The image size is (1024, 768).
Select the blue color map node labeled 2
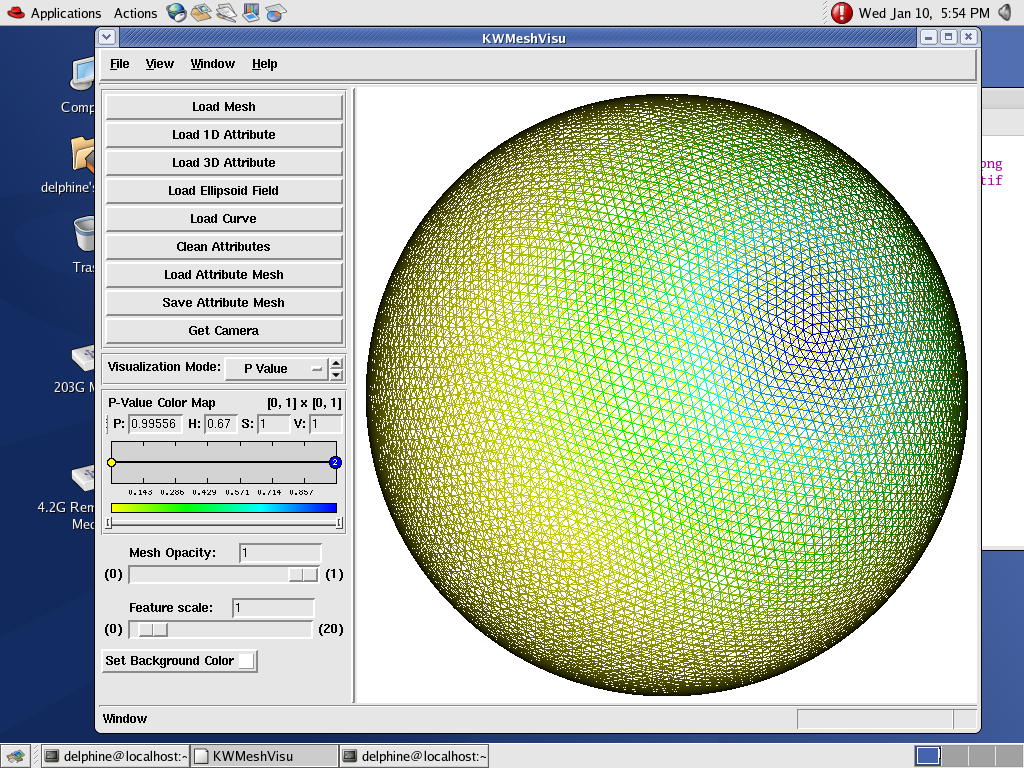[x=335, y=462]
